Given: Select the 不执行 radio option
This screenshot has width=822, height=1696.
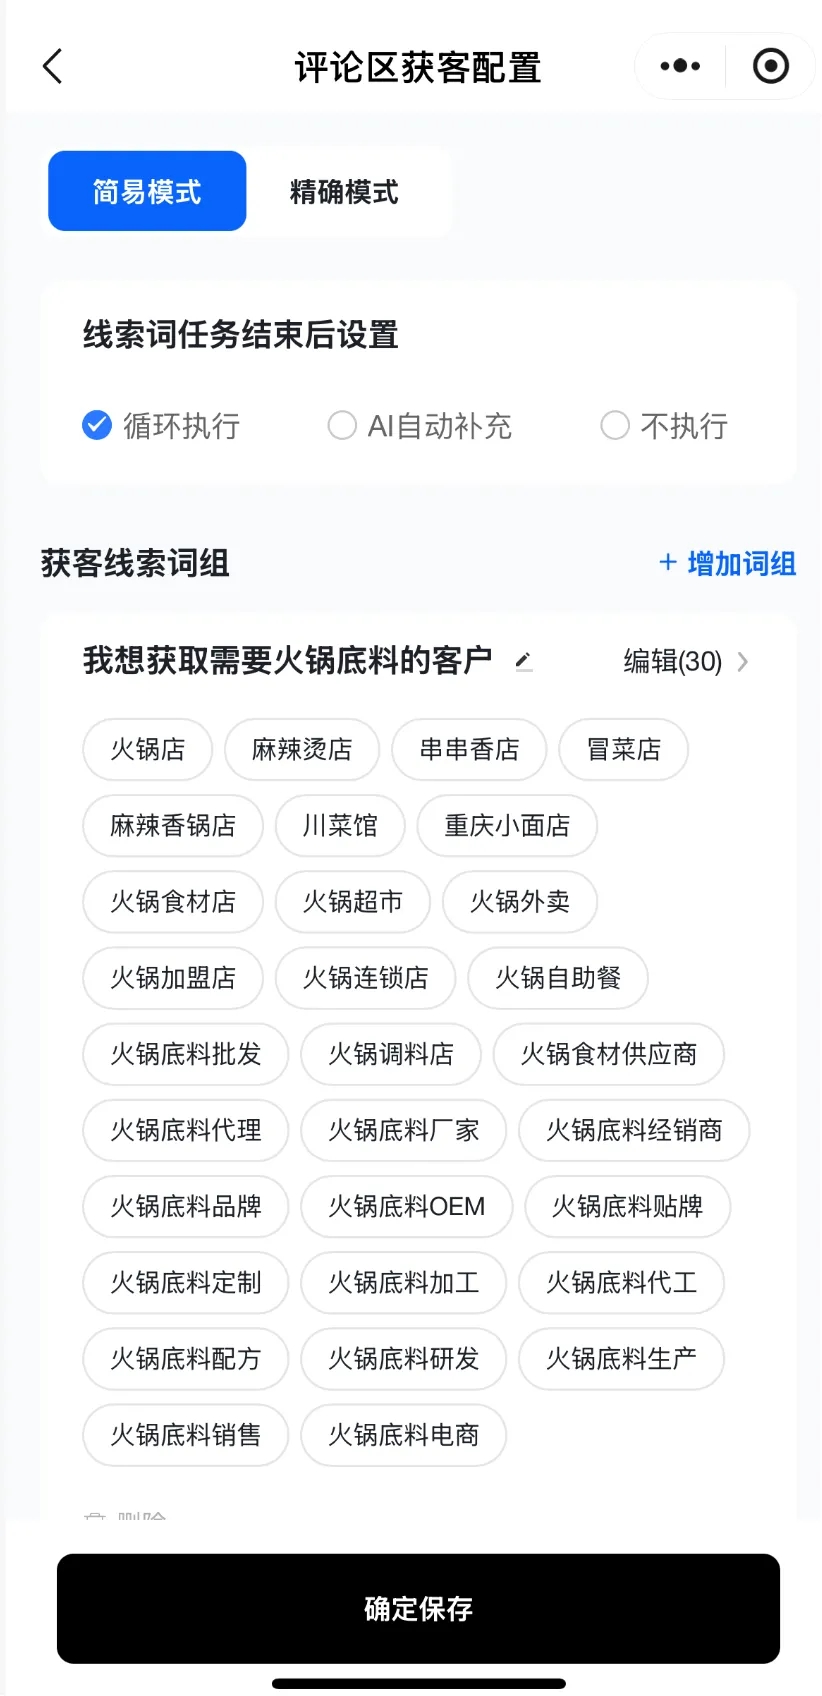Looking at the screenshot, I should 615,426.
